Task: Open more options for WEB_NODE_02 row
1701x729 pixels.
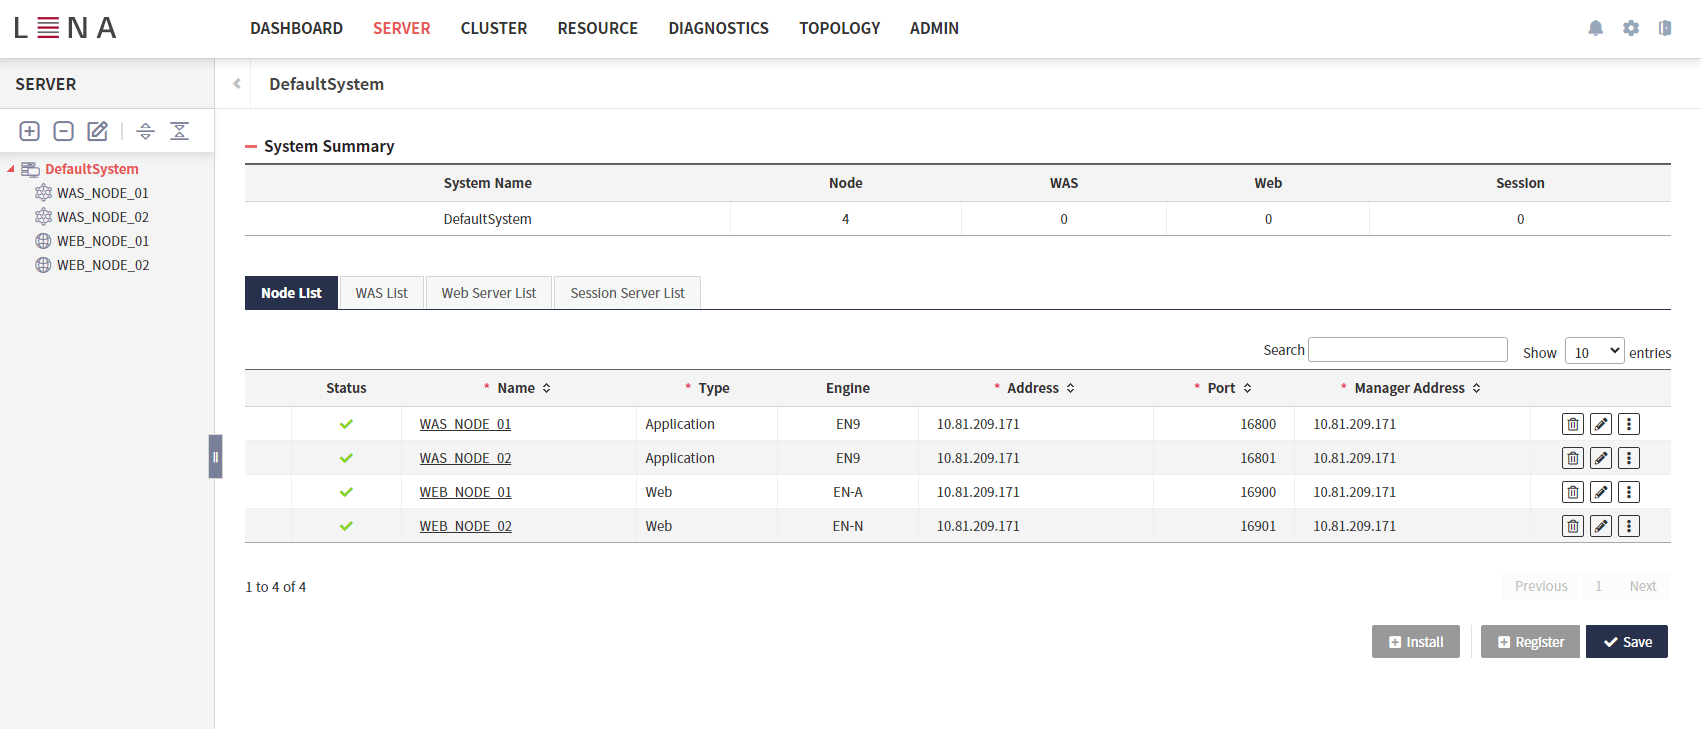Action: coord(1629,526)
